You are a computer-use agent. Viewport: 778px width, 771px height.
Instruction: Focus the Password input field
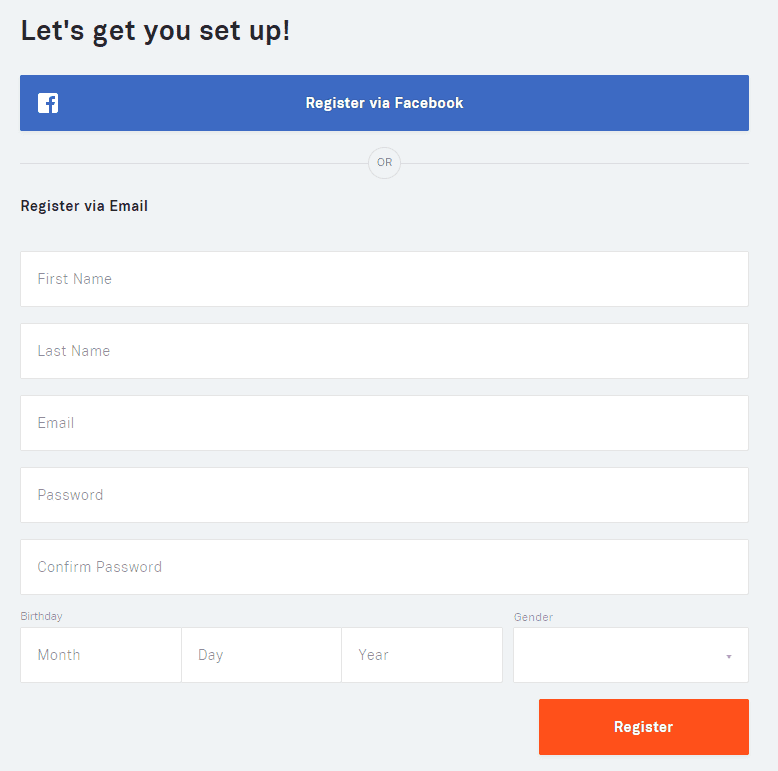(x=384, y=495)
